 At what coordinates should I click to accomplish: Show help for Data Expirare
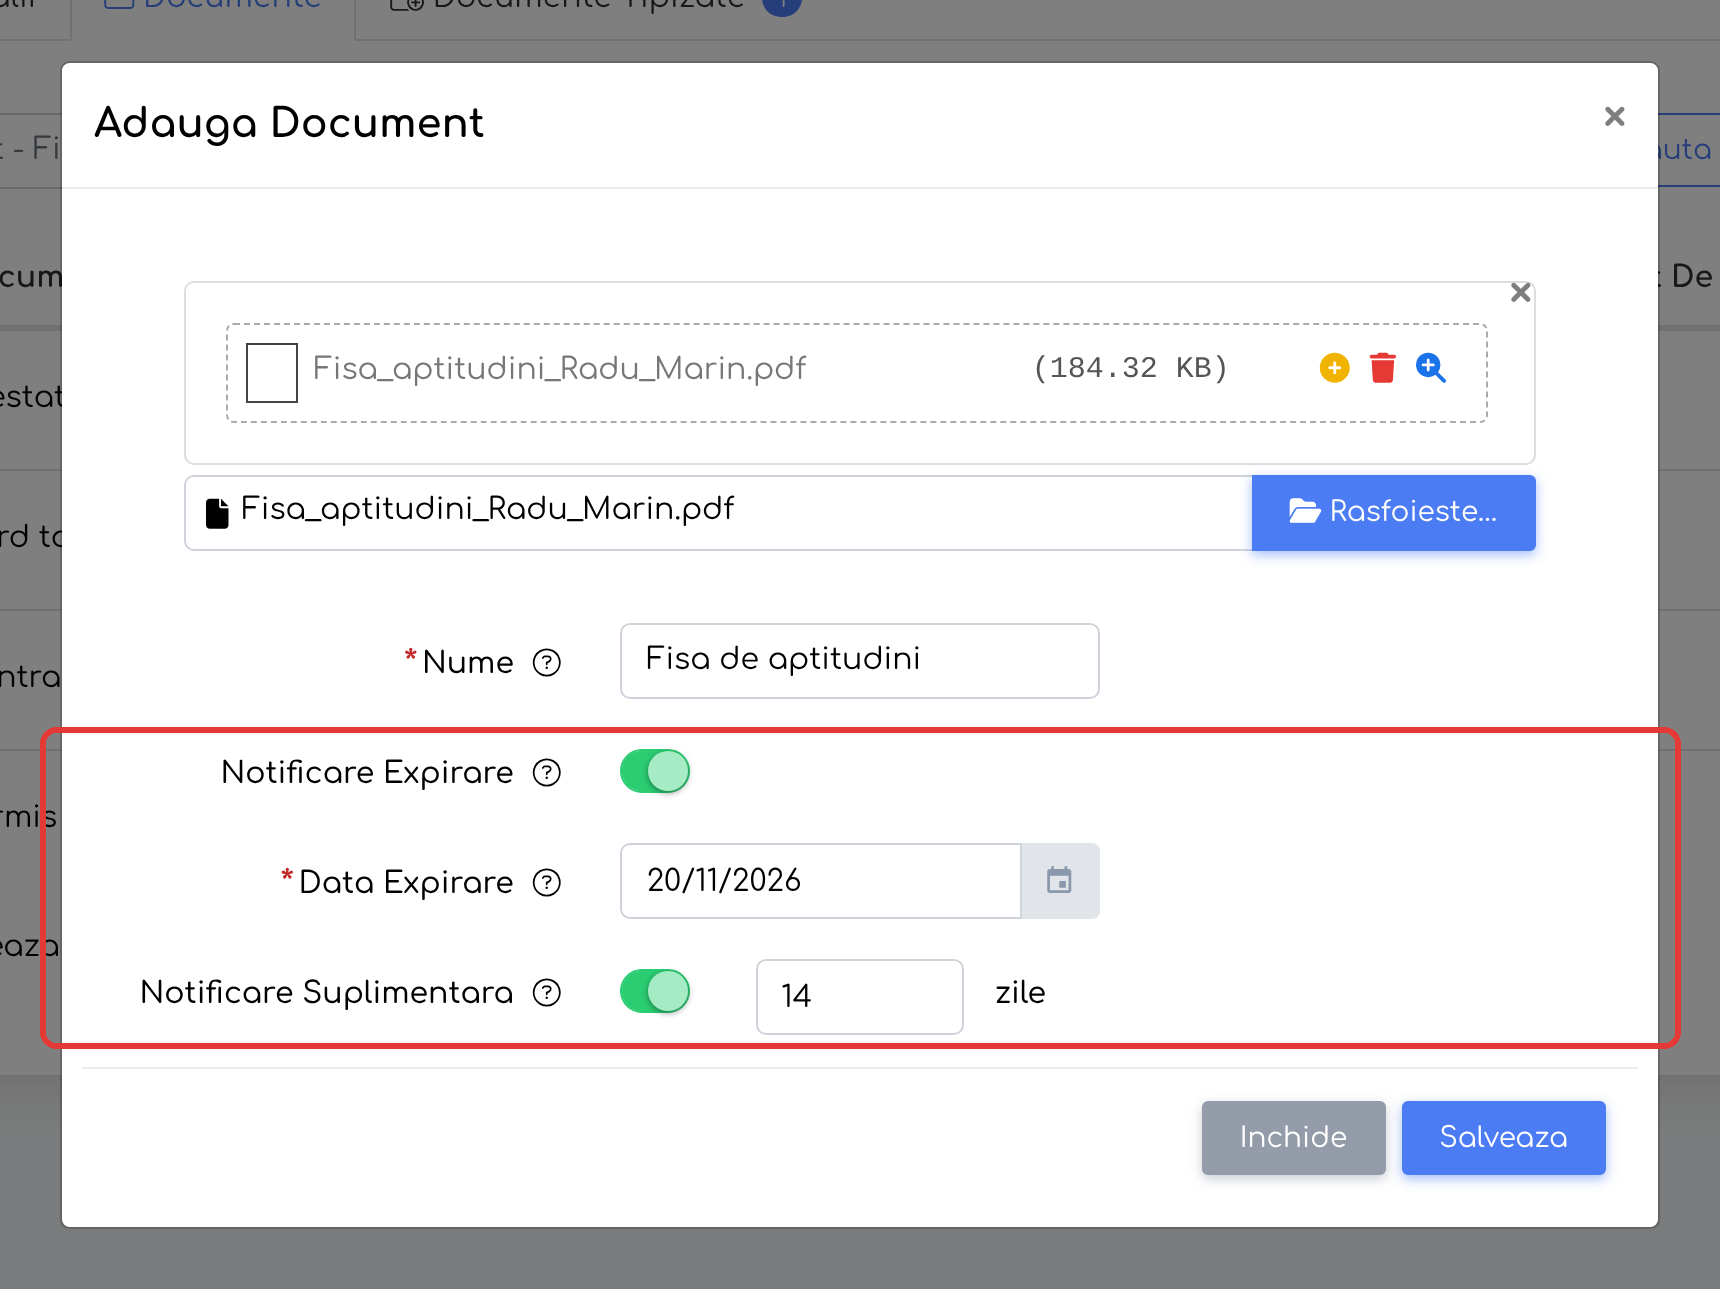pyautogui.click(x=547, y=882)
